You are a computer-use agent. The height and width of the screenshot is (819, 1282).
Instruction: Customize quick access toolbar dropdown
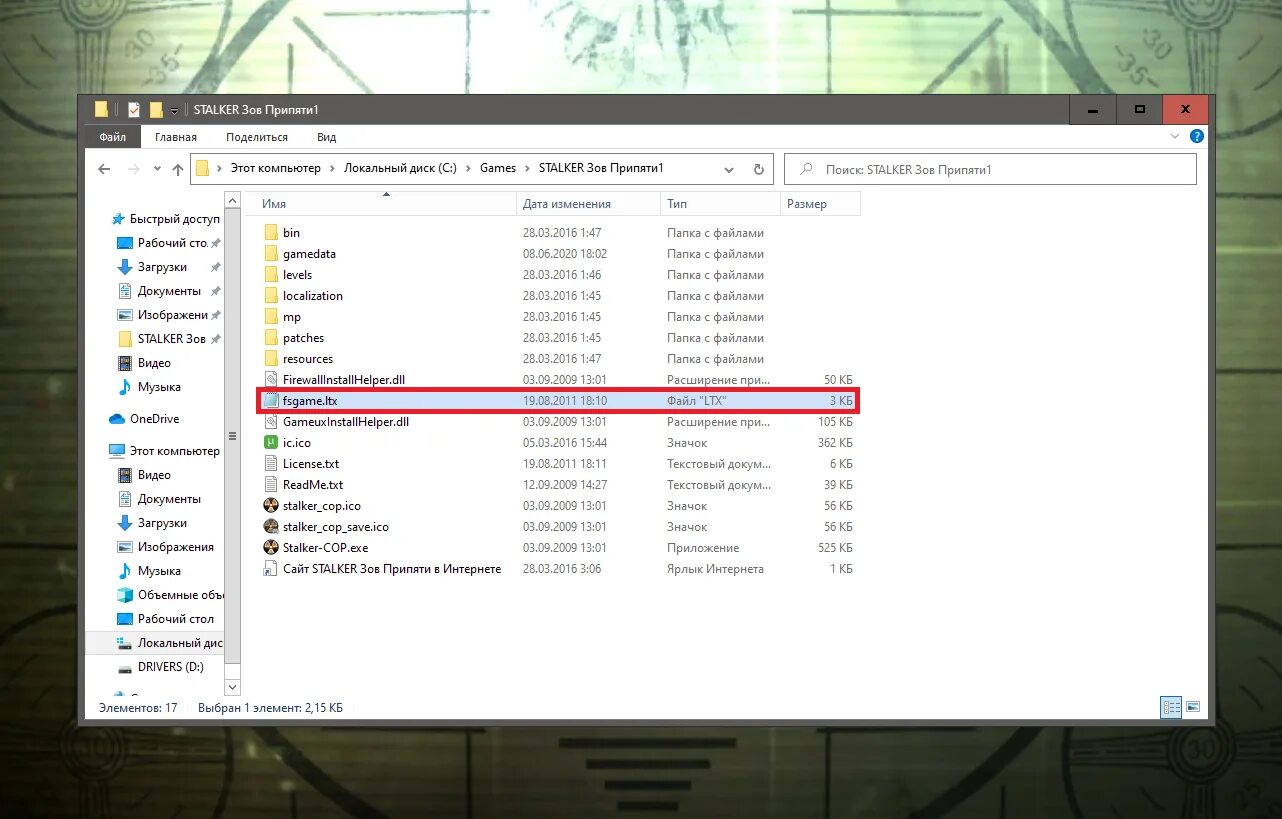tap(174, 110)
